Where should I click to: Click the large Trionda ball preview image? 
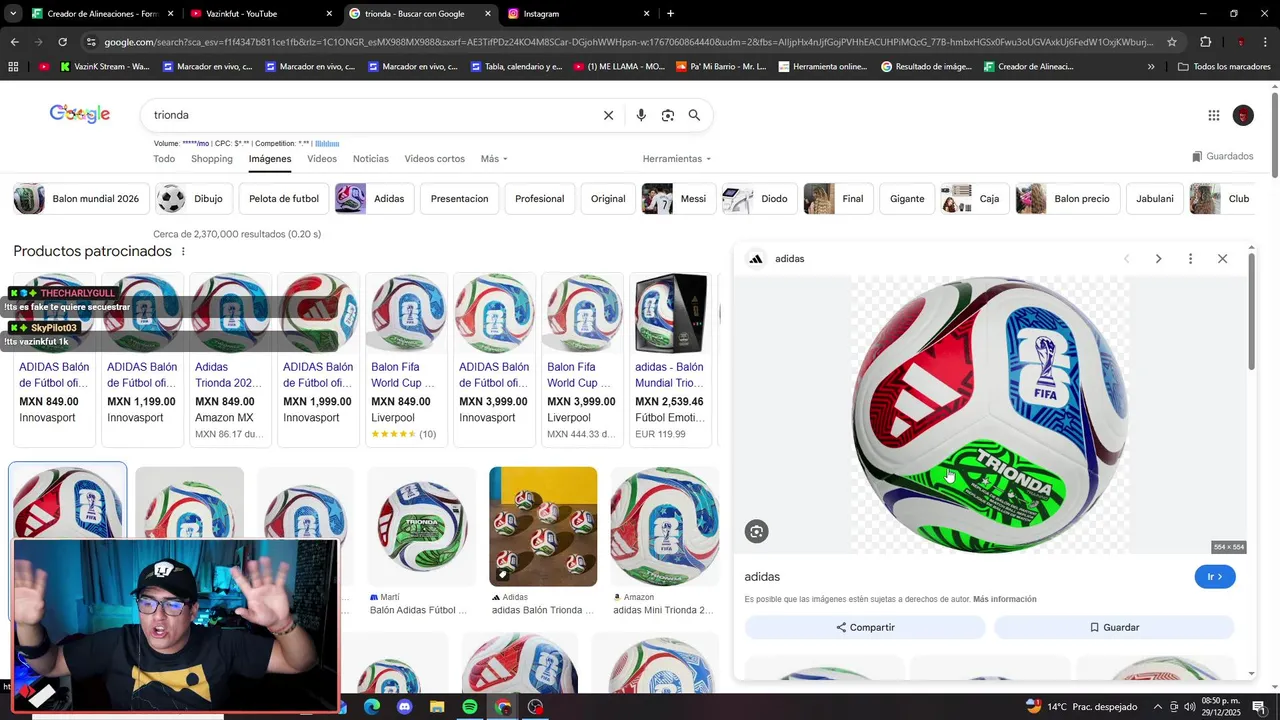tap(990, 415)
